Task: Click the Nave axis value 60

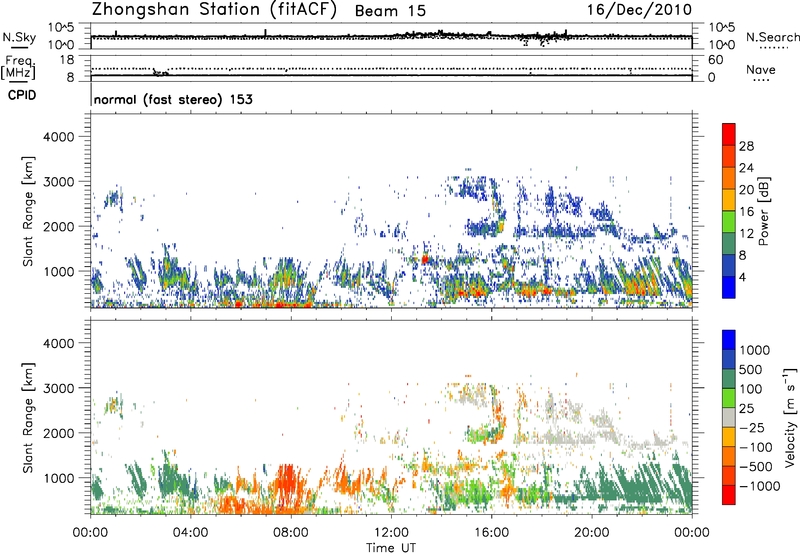Action: tap(715, 60)
